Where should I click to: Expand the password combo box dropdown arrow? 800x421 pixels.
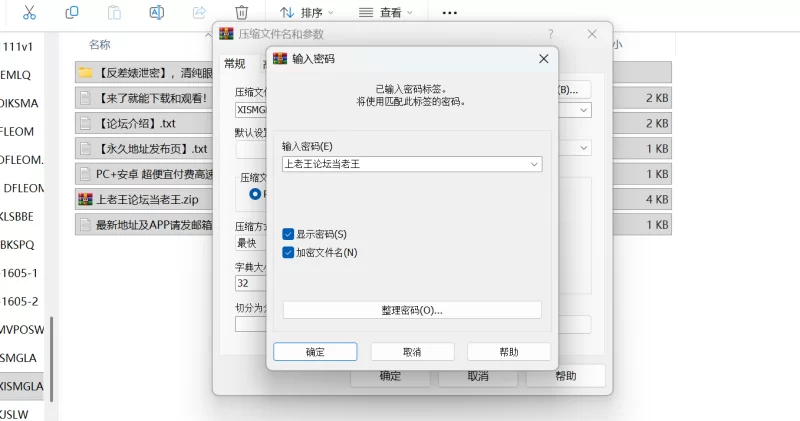[534, 164]
